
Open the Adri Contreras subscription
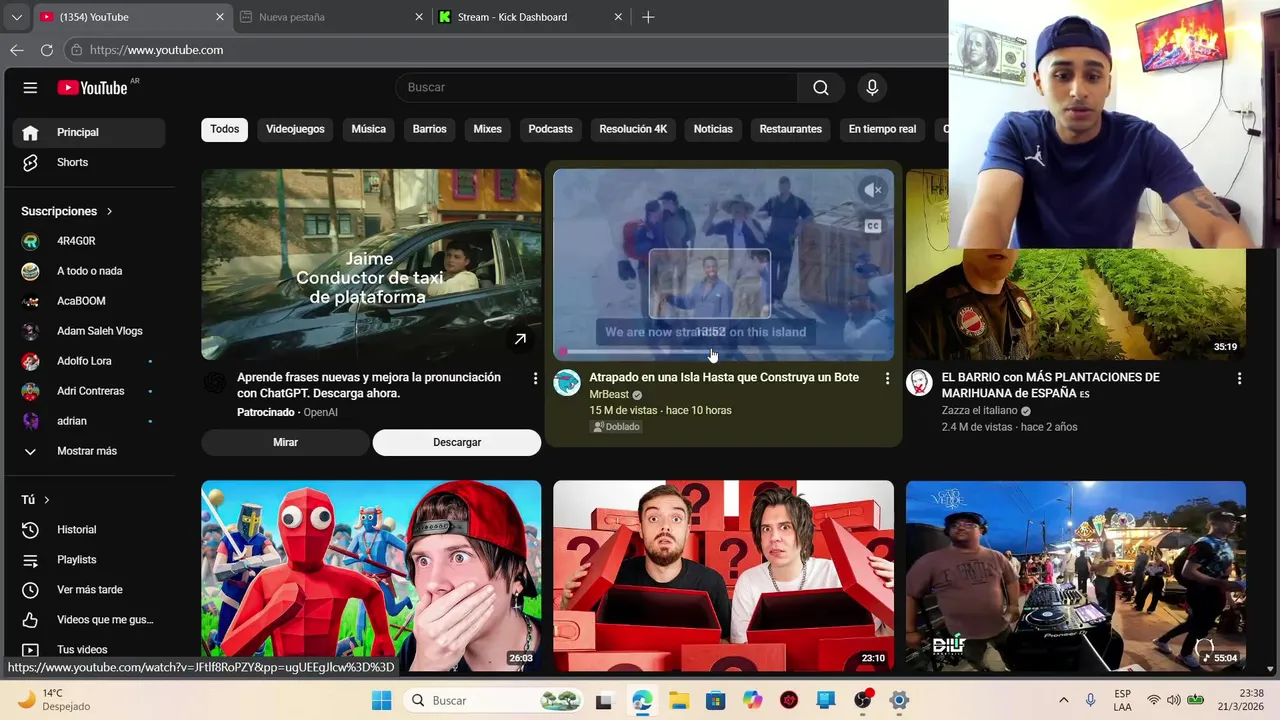pyautogui.click(x=89, y=391)
